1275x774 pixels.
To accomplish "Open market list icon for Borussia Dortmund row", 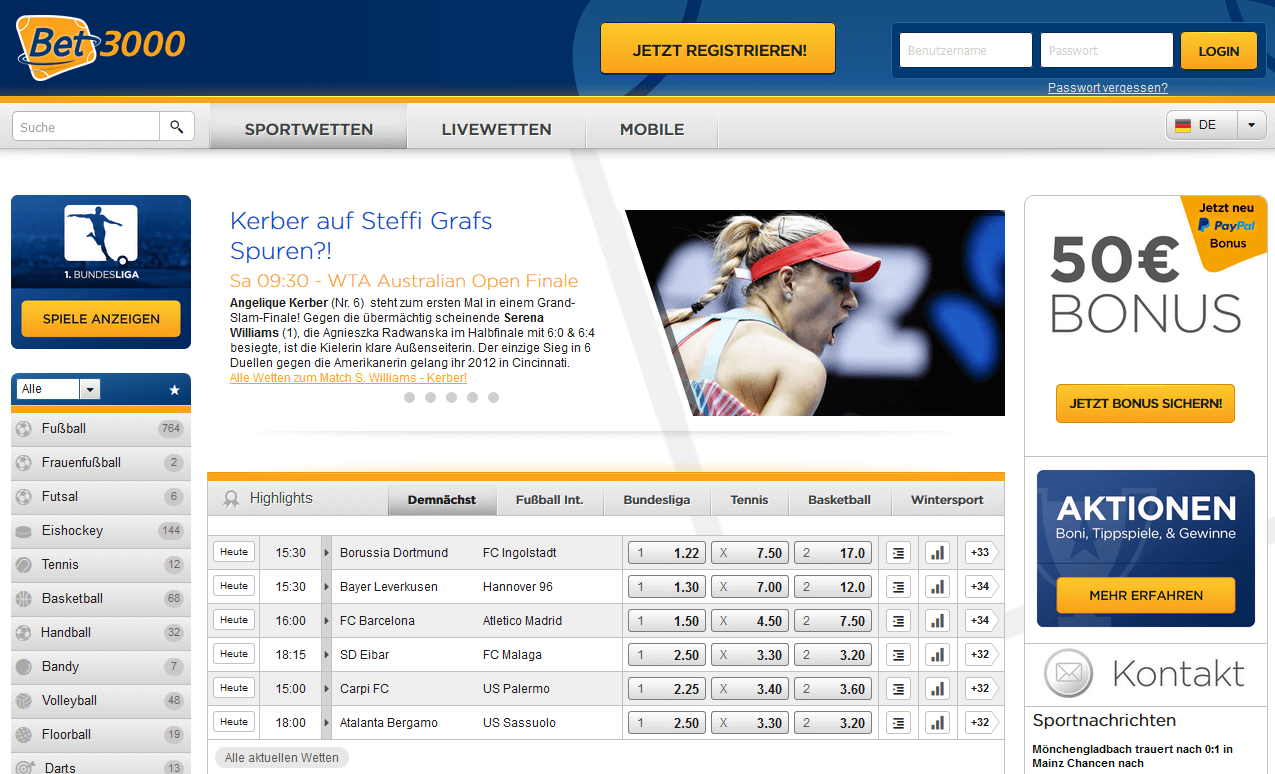I will pyautogui.click(x=898, y=552).
